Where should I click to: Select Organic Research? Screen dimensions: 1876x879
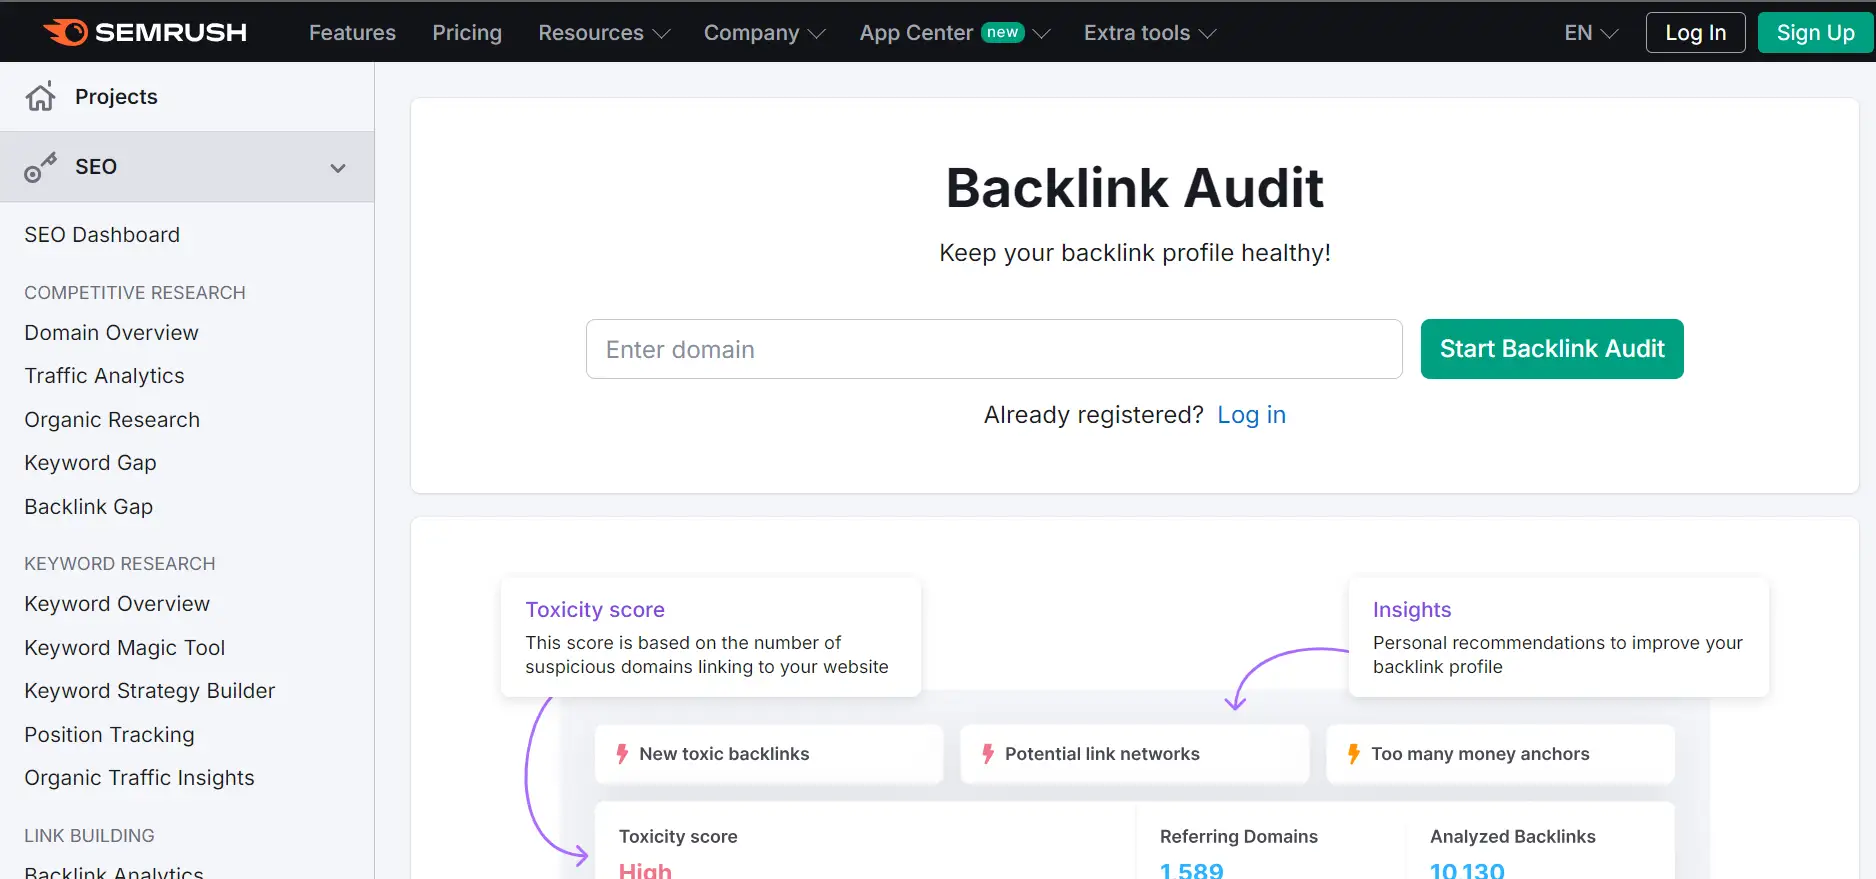[x=112, y=420]
